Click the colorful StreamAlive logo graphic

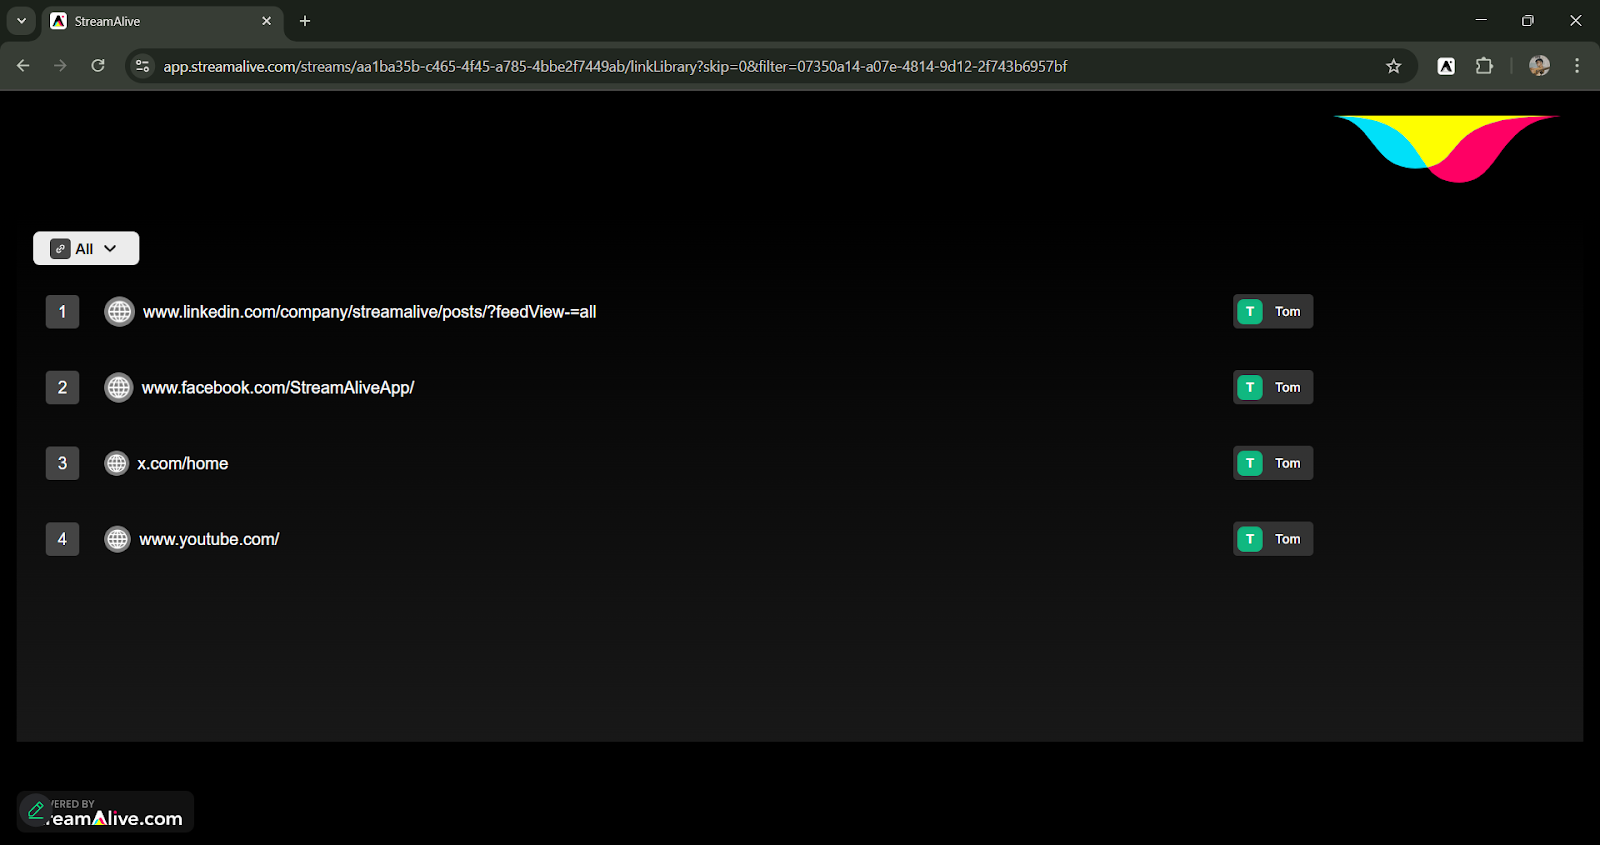click(x=1446, y=148)
